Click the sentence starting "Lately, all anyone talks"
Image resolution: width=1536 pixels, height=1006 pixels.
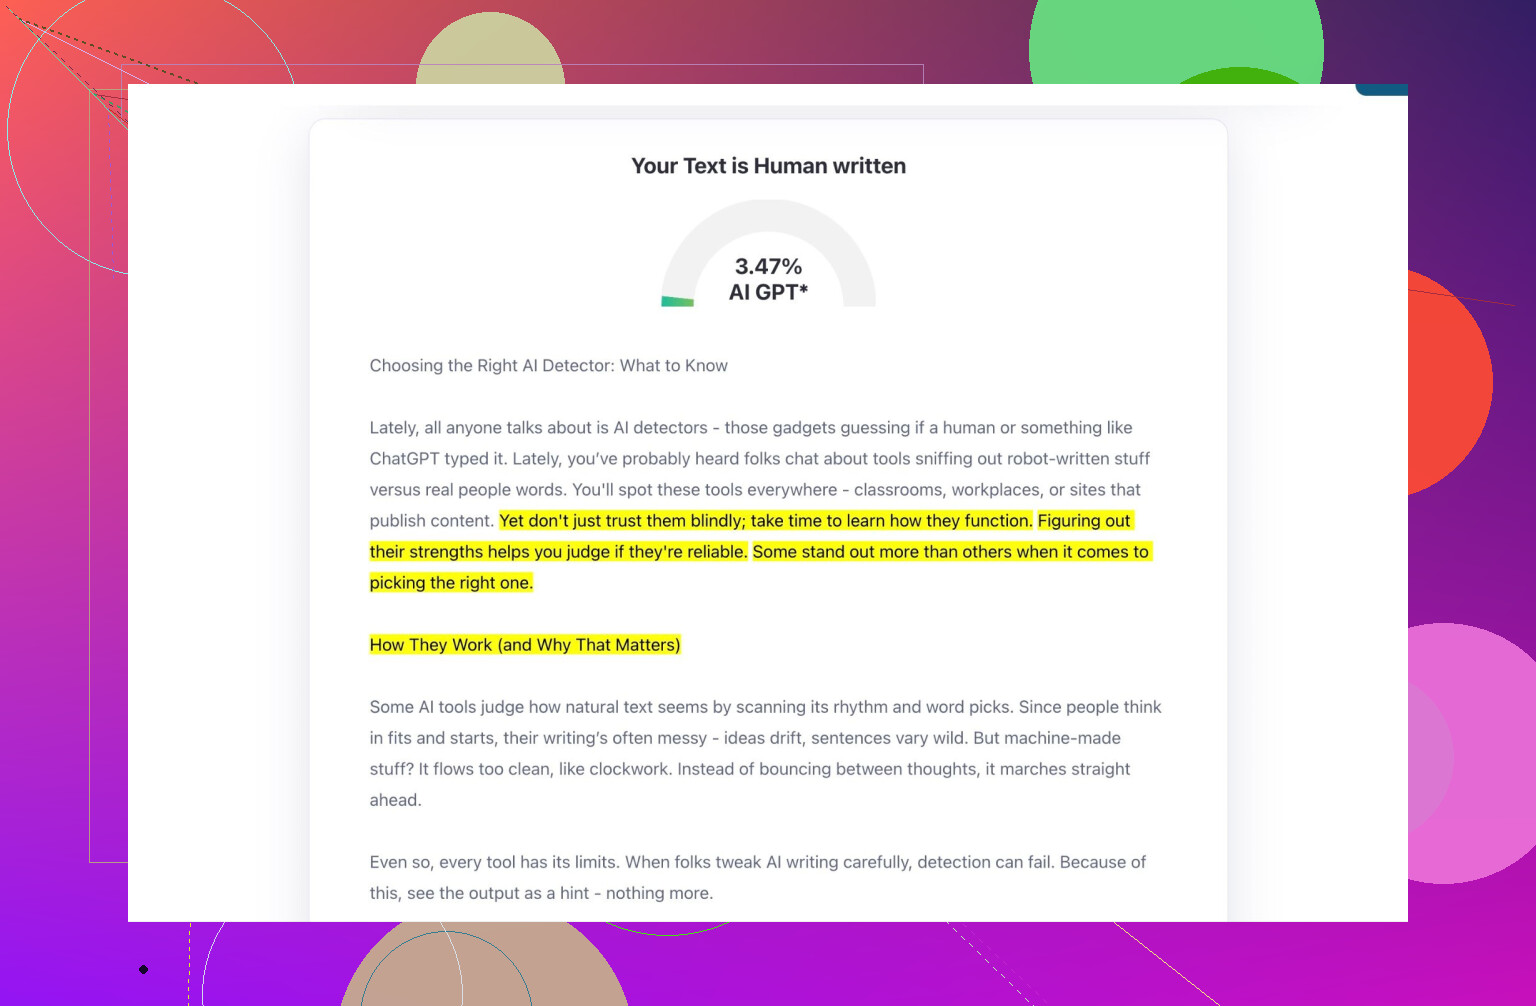pyautogui.click(x=750, y=428)
